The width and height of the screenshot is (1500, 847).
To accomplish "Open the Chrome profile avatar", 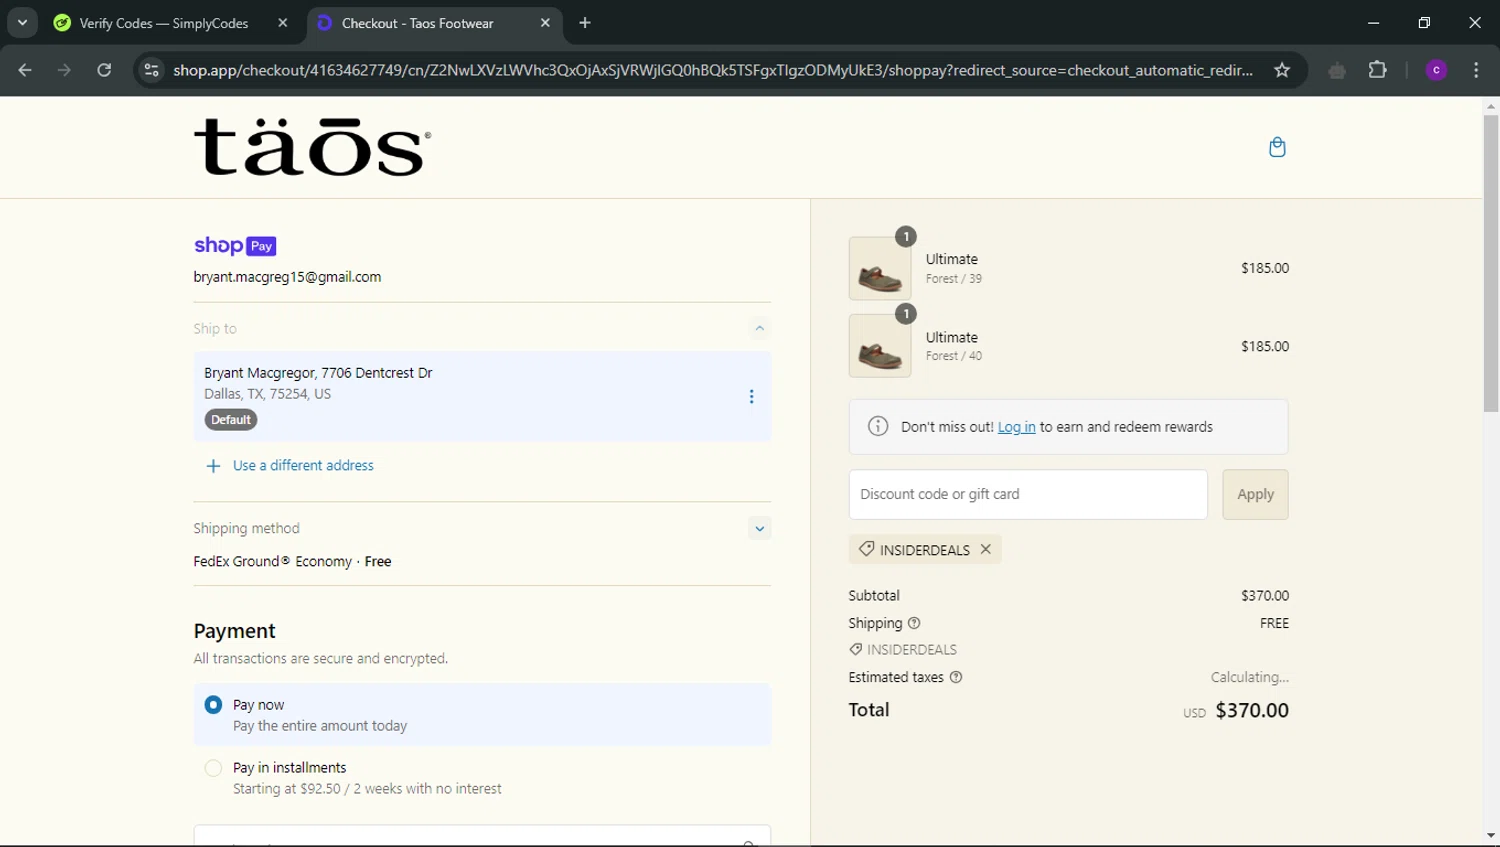I will click(1436, 70).
